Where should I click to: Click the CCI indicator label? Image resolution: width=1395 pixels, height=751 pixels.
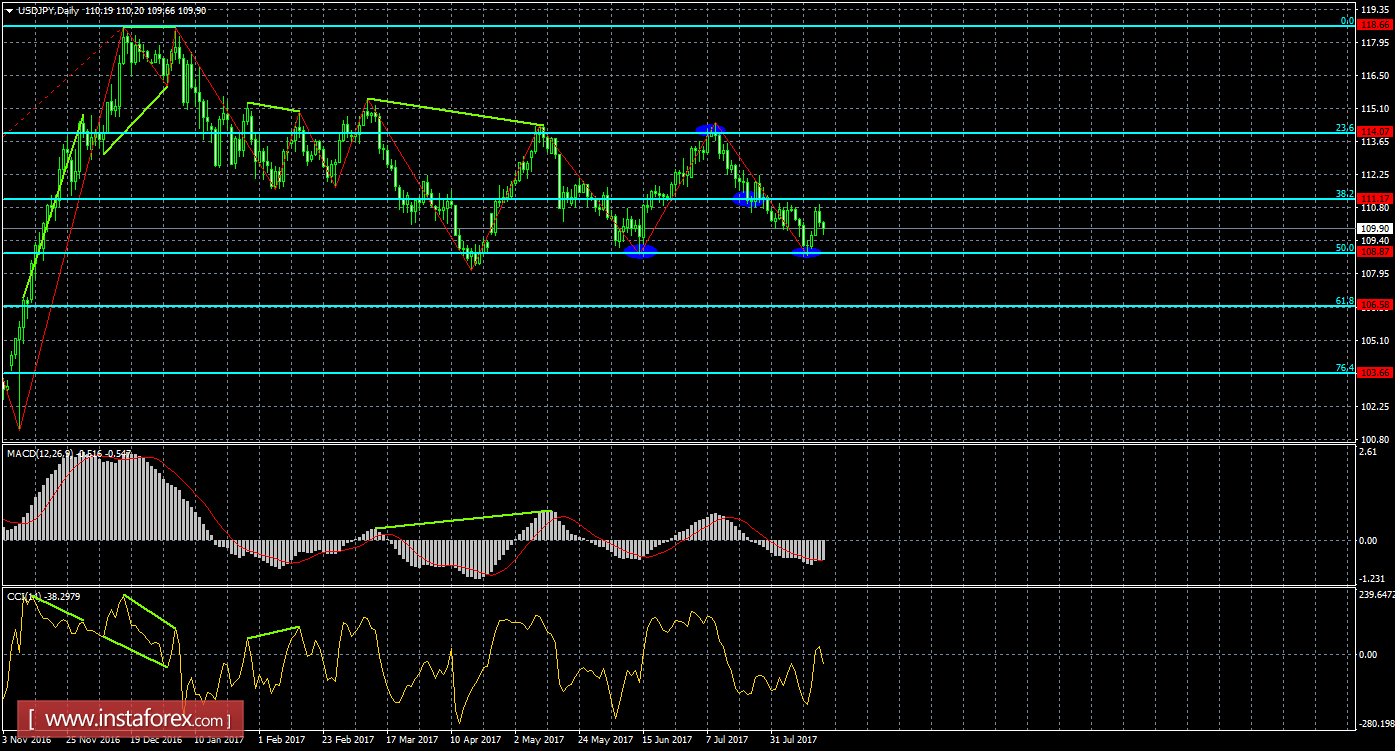click(22, 596)
